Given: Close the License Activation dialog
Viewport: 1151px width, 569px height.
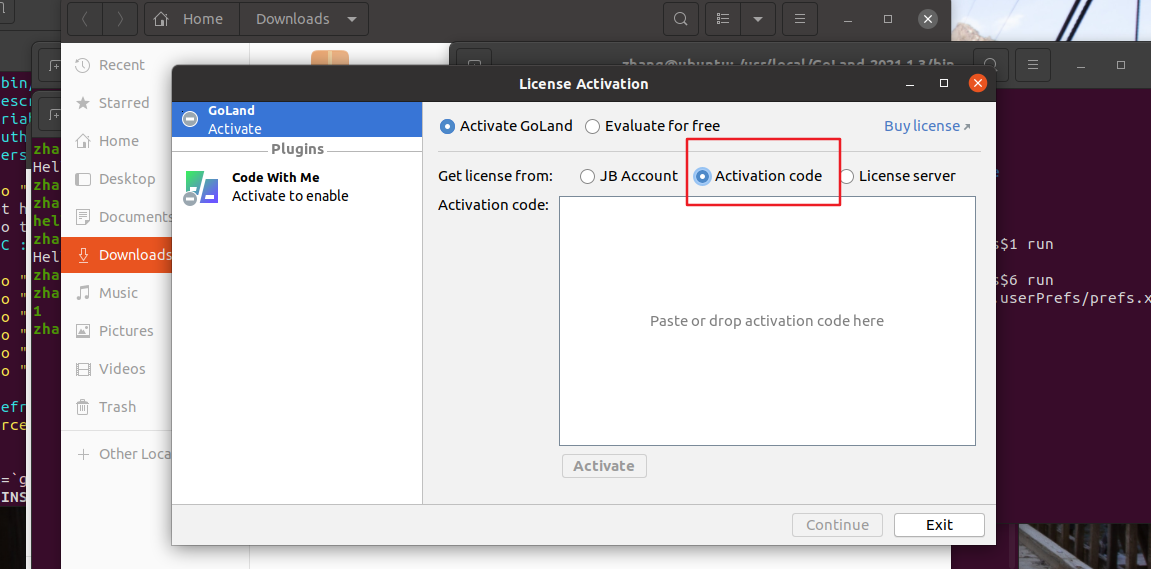Looking at the screenshot, I should (977, 84).
